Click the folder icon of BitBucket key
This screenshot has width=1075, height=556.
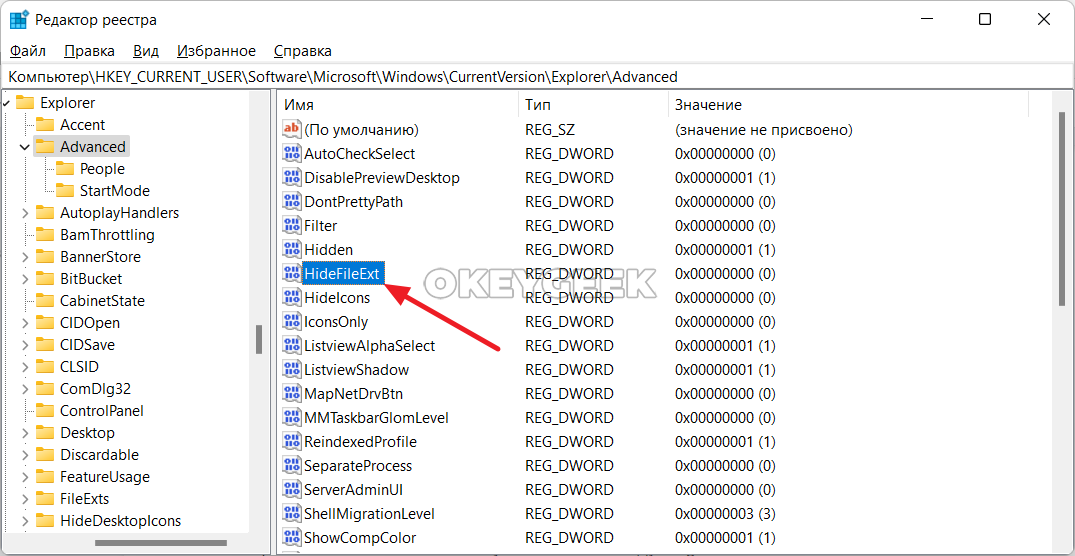(44, 279)
